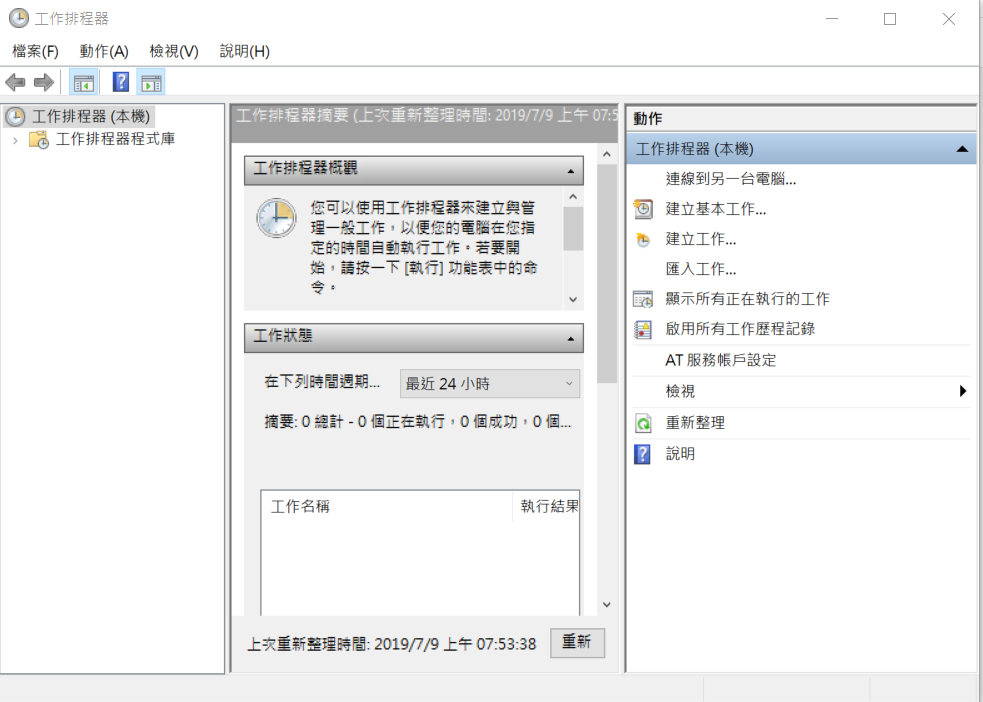
Task: Click 啟用所有工作歷程記錄 action
Action: click(x=740, y=329)
